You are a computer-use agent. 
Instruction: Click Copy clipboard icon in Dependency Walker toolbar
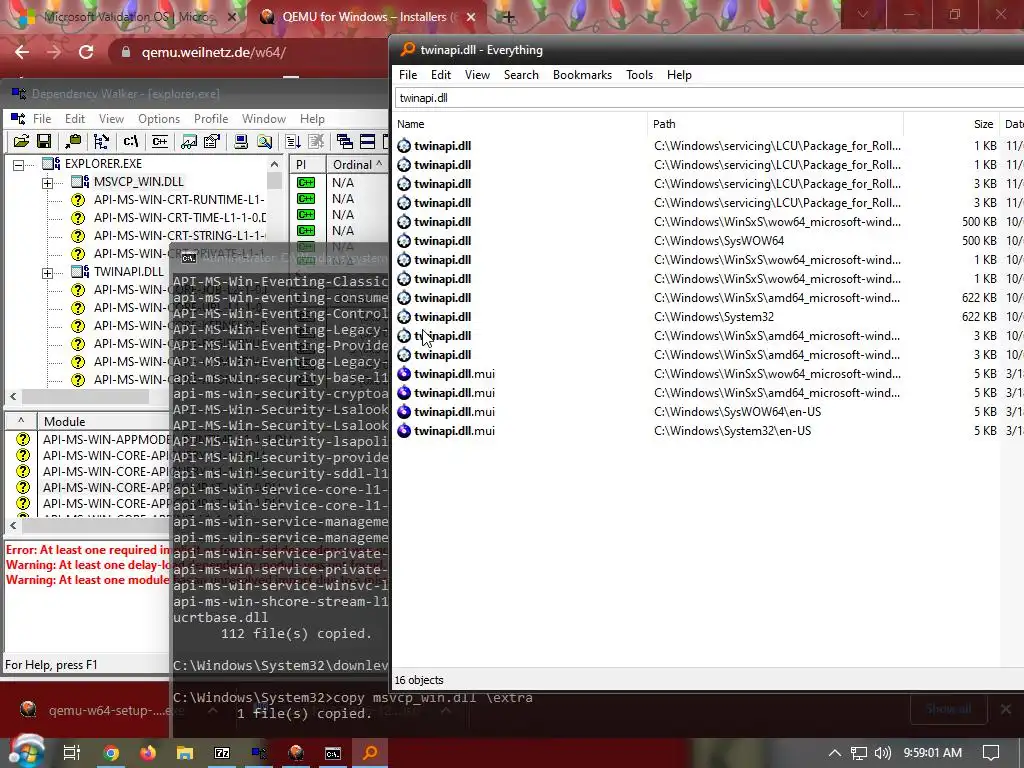73,141
